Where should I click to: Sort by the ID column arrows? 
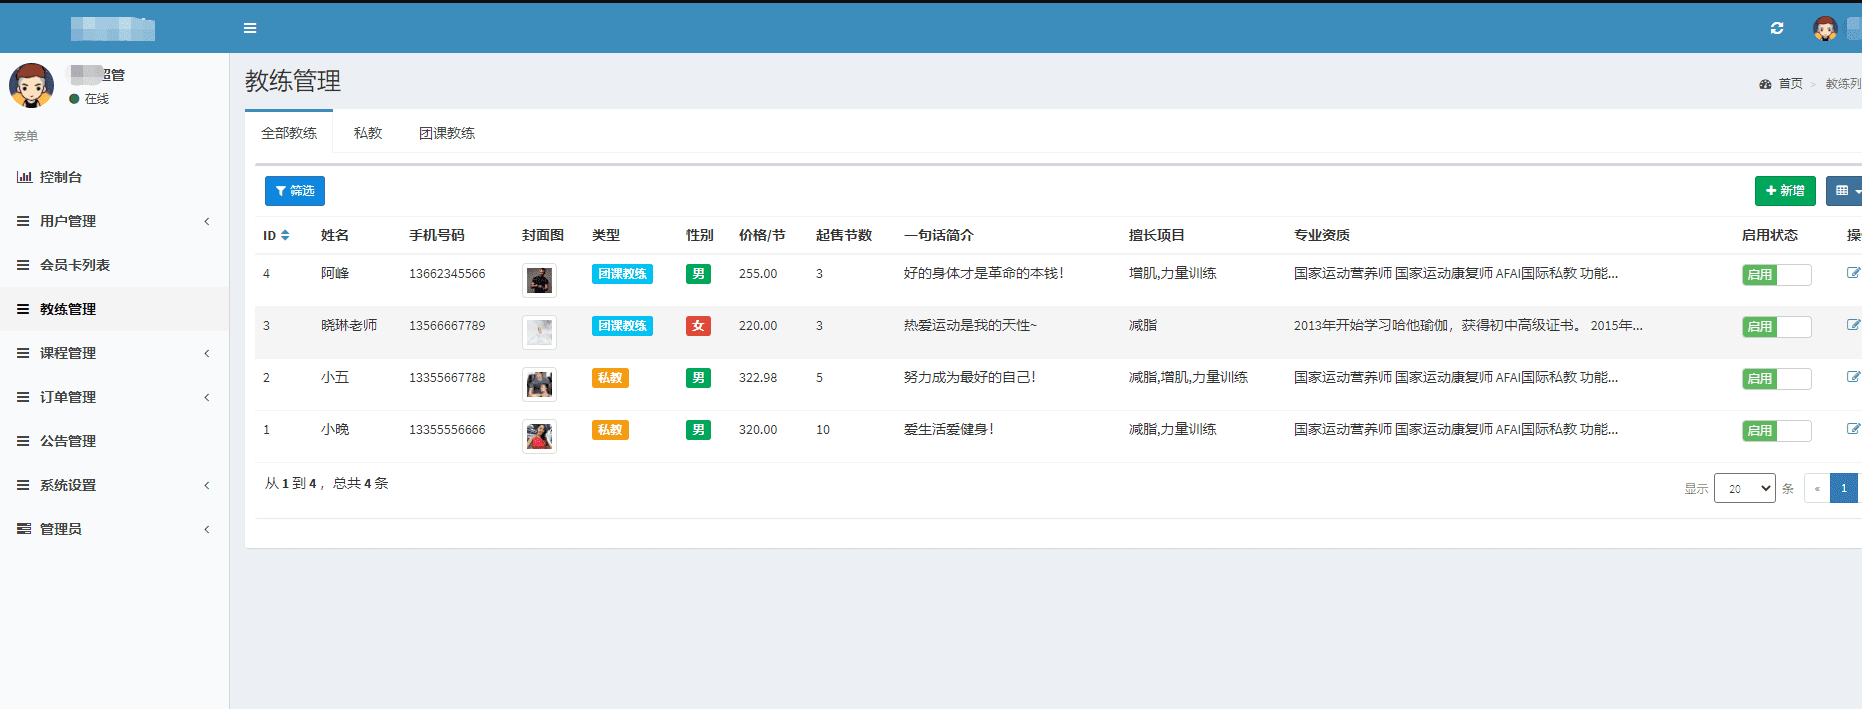[285, 235]
